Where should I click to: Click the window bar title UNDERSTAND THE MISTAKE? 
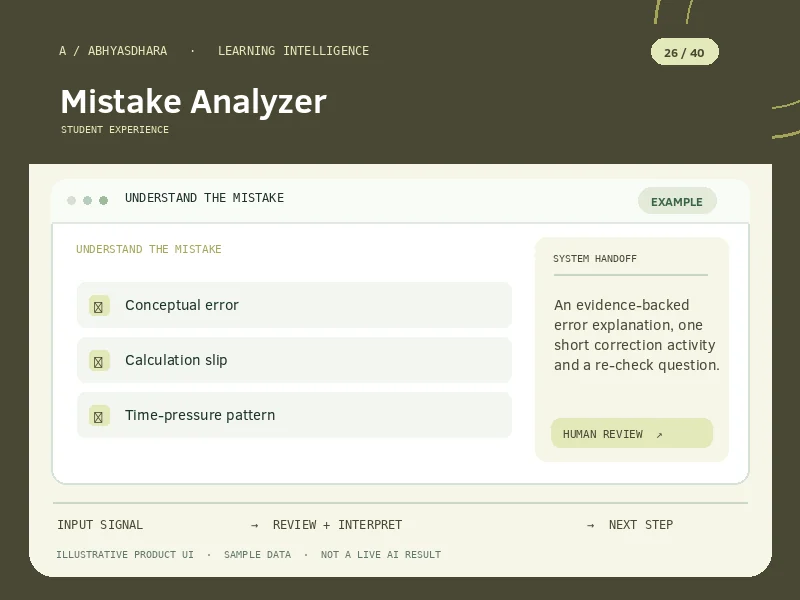click(x=204, y=198)
